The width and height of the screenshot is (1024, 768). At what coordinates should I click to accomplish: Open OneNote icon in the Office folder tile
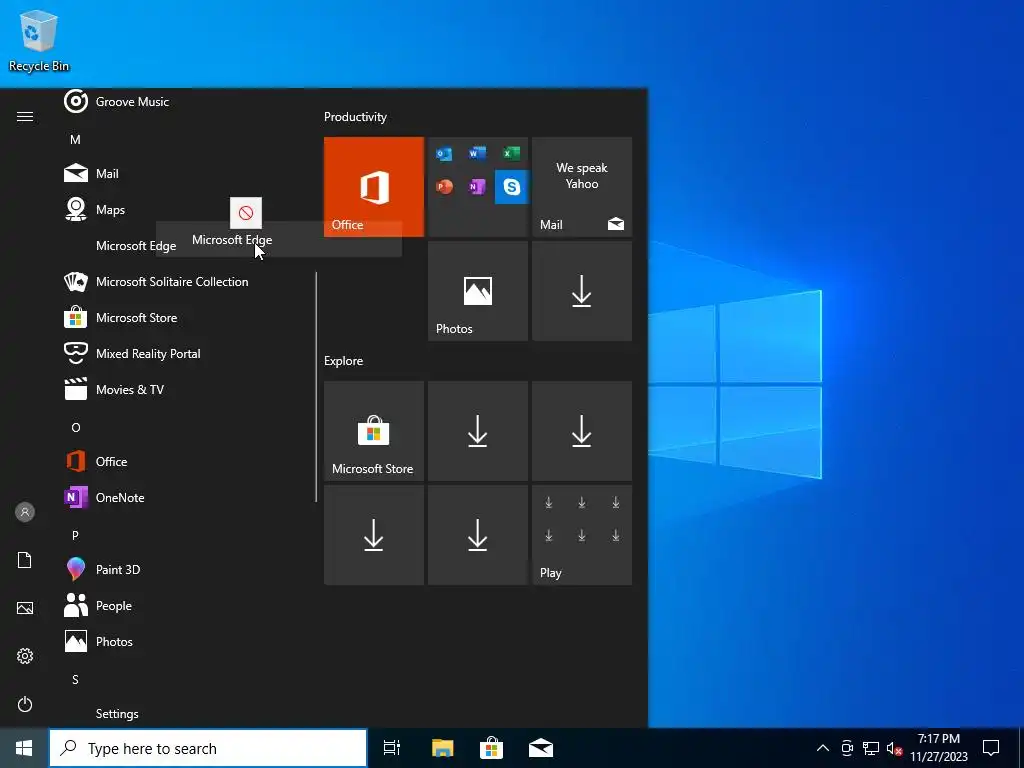(x=477, y=187)
